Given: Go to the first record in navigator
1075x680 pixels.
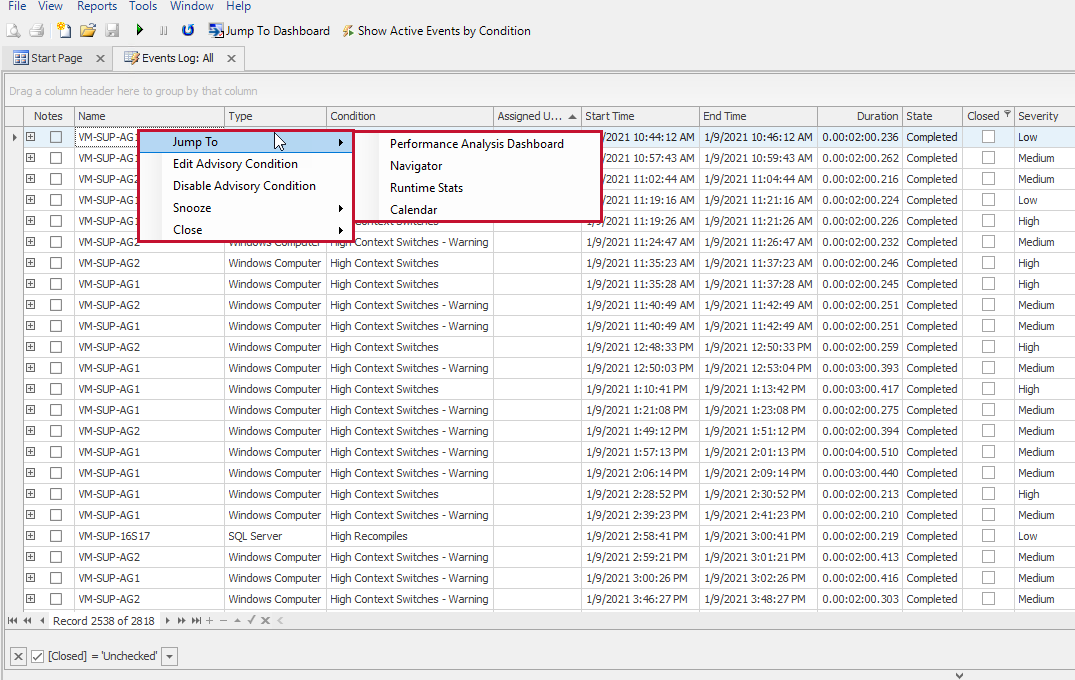Looking at the screenshot, I should coord(12,621).
